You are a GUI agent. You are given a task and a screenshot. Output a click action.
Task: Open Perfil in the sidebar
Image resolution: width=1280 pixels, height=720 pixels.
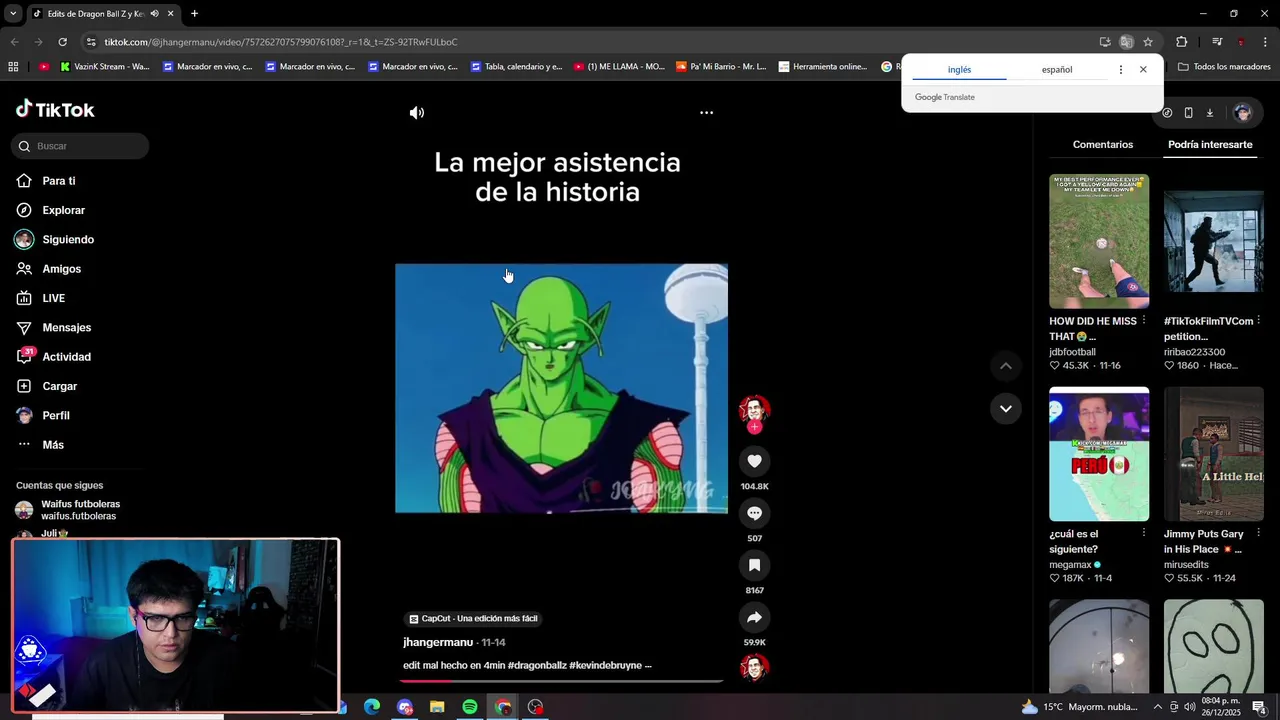(x=55, y=416)
